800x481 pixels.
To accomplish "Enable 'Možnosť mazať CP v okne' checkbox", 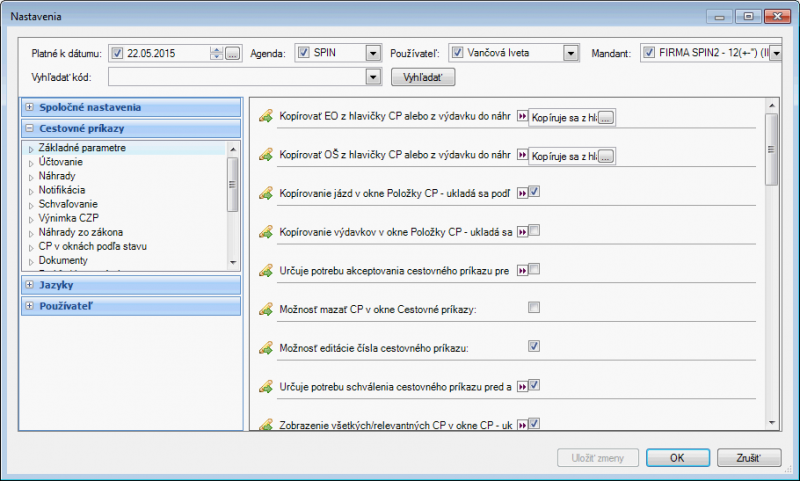I will tap(534, 308).
